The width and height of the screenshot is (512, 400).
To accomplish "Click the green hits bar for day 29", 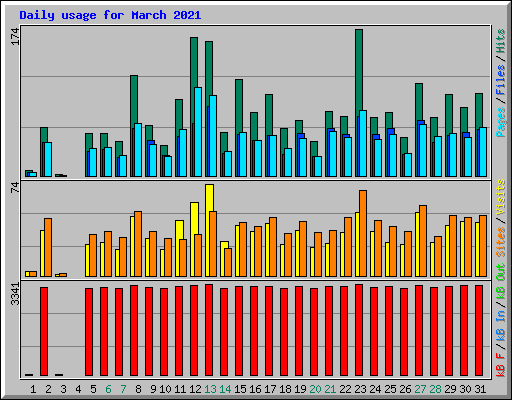I will [x=449, y=114].
